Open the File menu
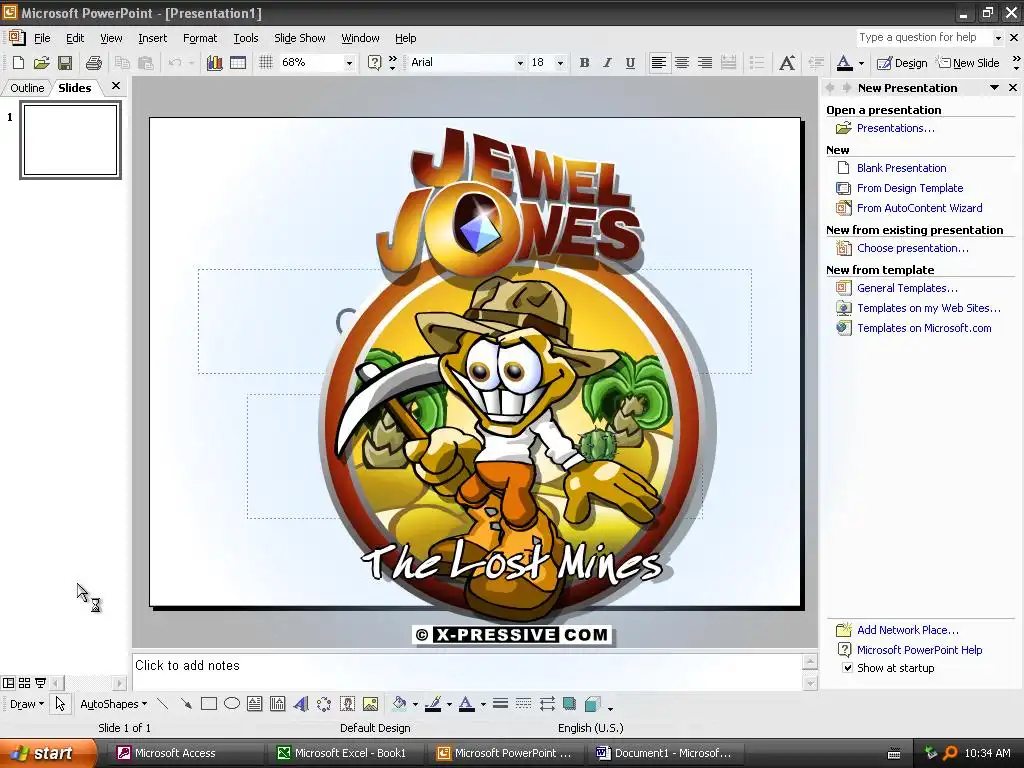The height and width of the screenshot is (768, 1024). click(42, 38)
